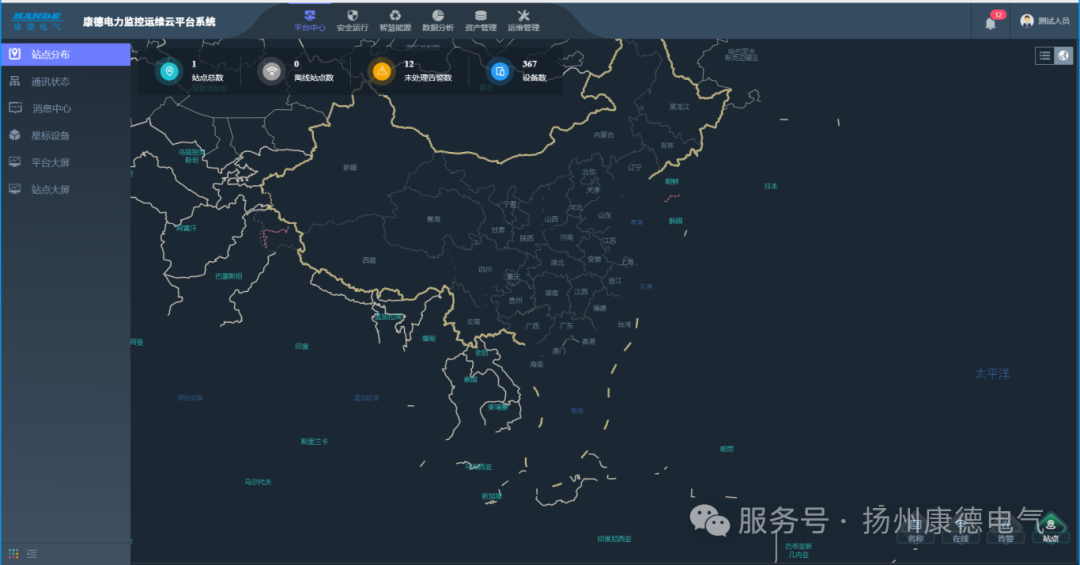Click the 未处理告警数 label
The image size is (1080, 565).
coord(428,78)
